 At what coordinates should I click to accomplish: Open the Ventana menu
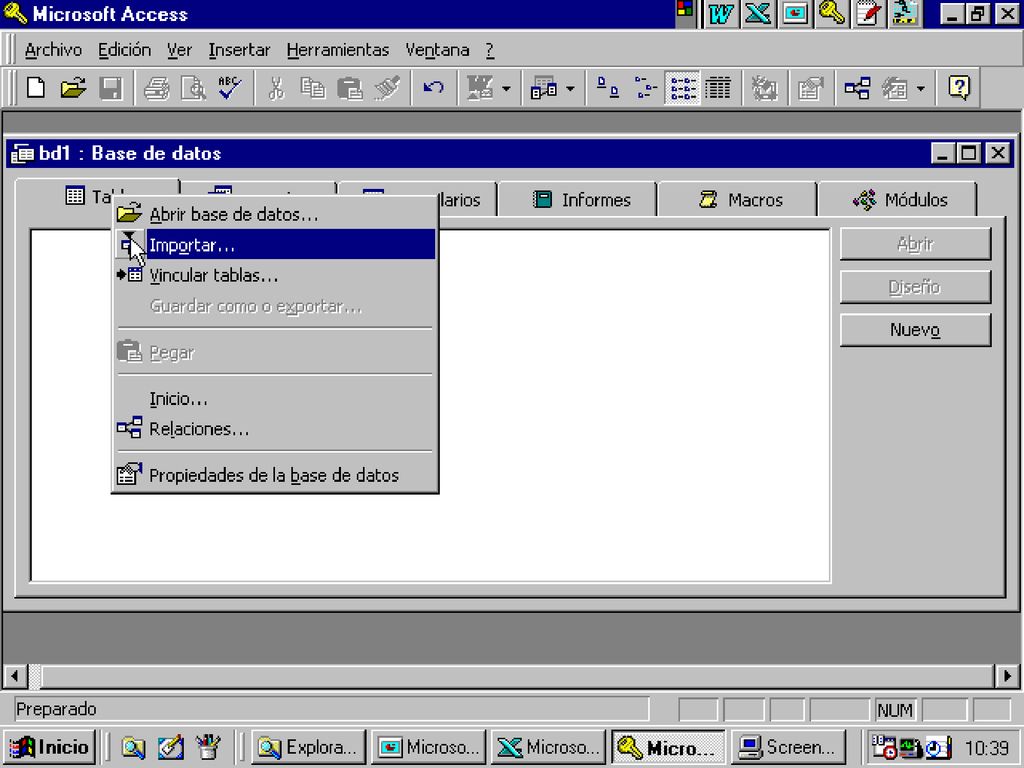437,50
